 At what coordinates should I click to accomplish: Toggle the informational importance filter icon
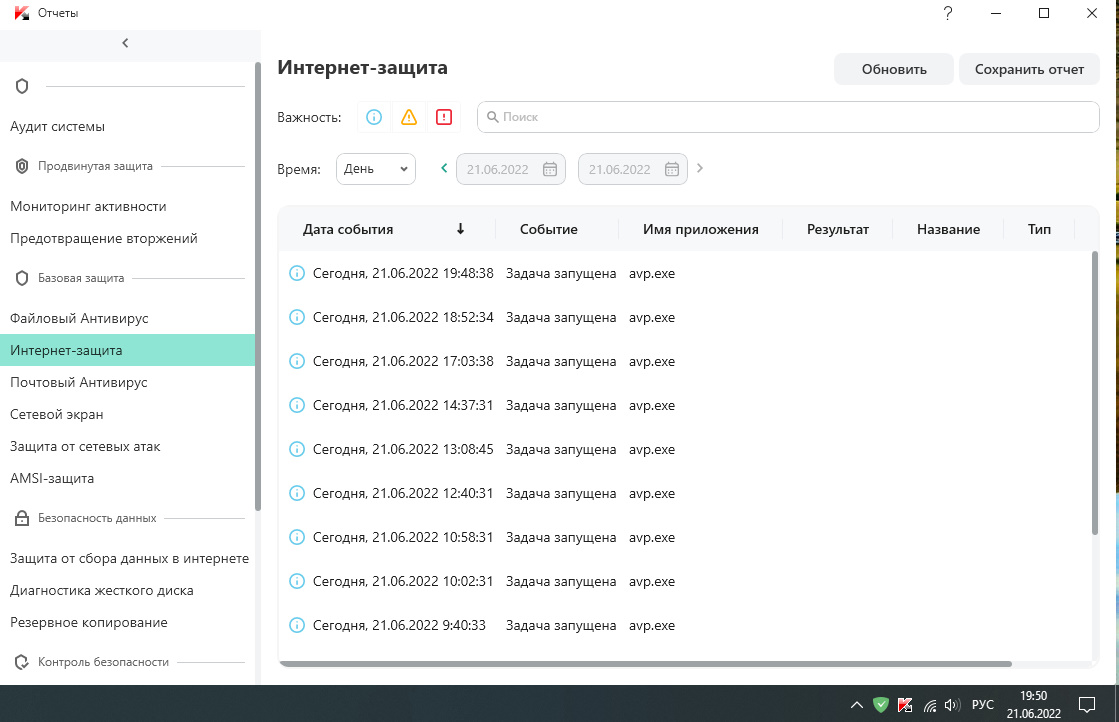pos(374,117)
